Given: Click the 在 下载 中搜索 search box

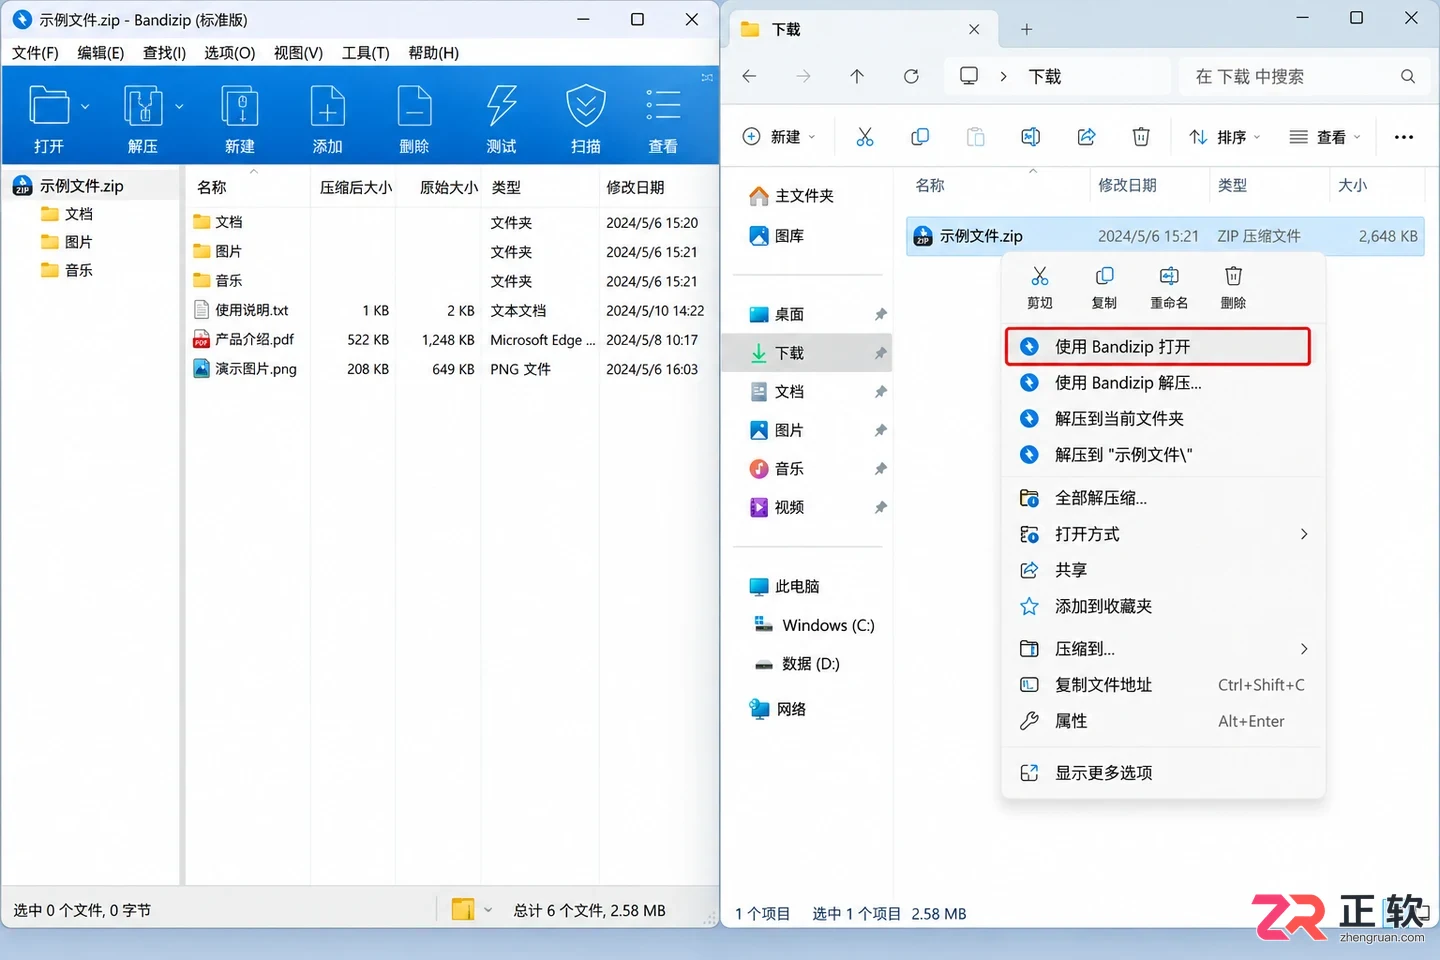Looking at the screenshot, I should click(1304, 76).
